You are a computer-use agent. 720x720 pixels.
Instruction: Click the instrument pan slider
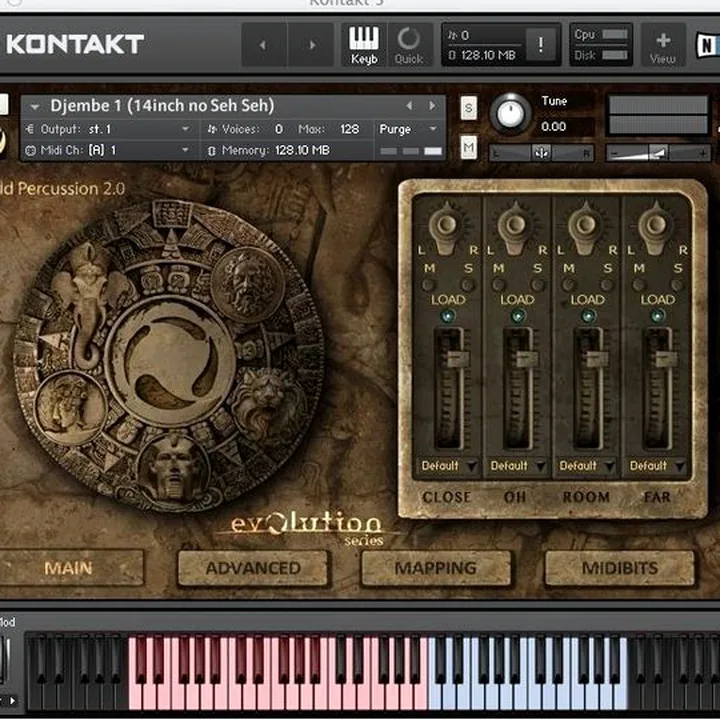point(542,153)
